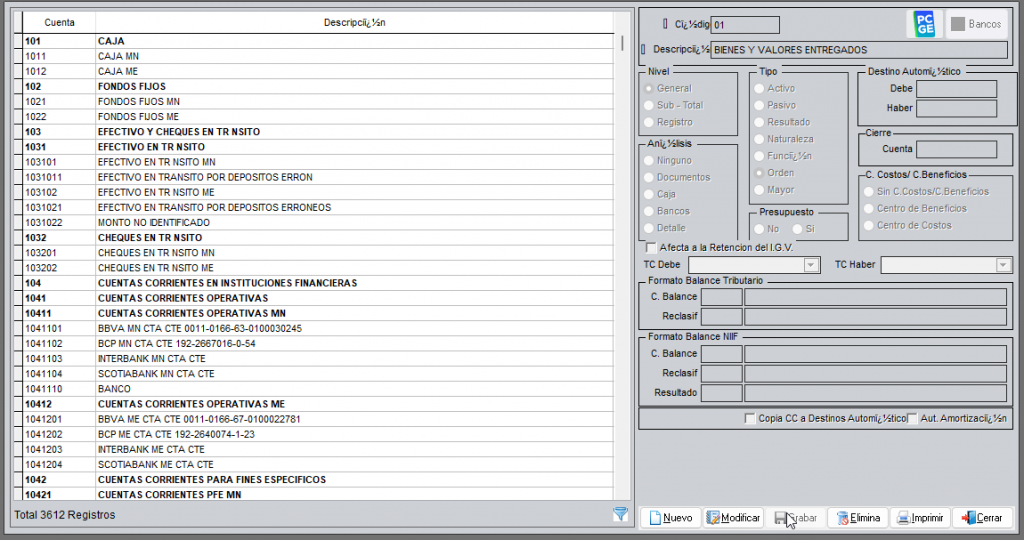
Task: Select row 1041110 BANCO
Action: click(318, 389)
